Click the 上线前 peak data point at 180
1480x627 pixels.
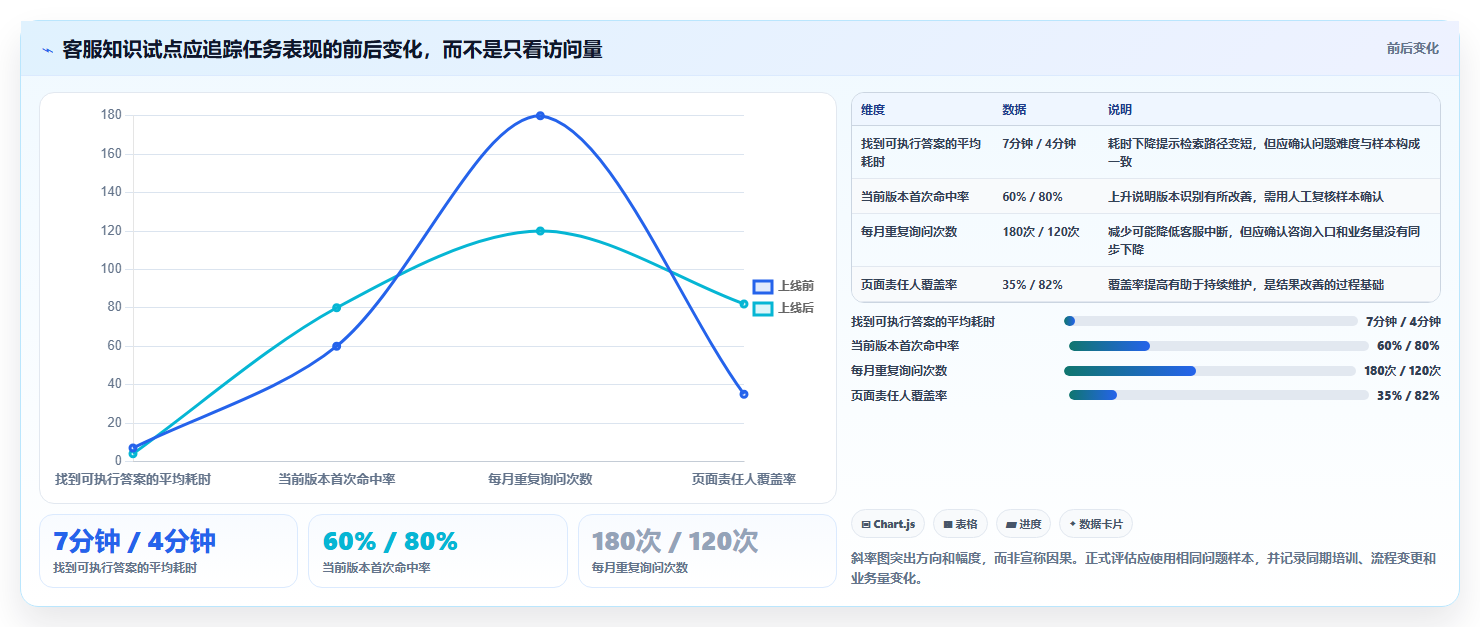(540, 116)
